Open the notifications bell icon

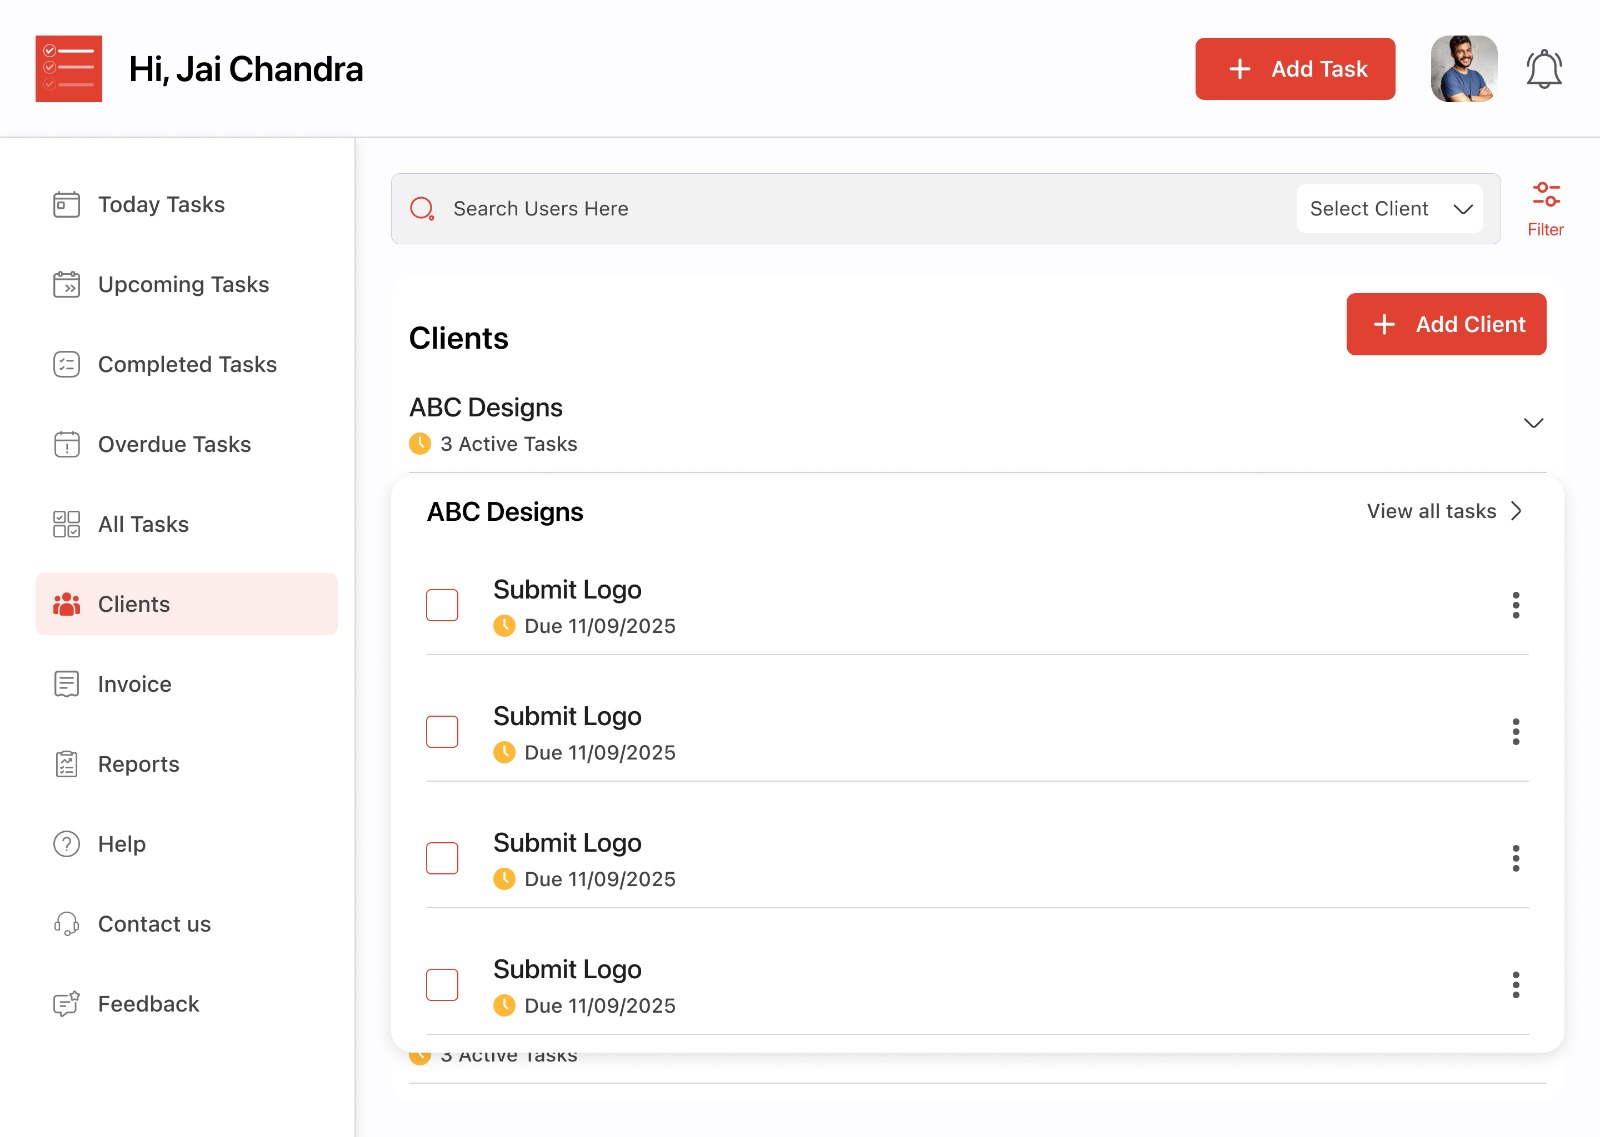point(1543,68)
